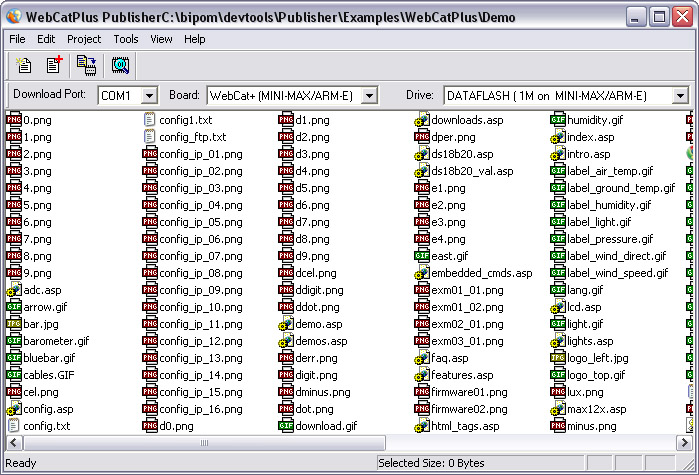The image size is (699, 475).
Task: Click the ASP icon next to faq.asp
Action: tap(422, 358)
